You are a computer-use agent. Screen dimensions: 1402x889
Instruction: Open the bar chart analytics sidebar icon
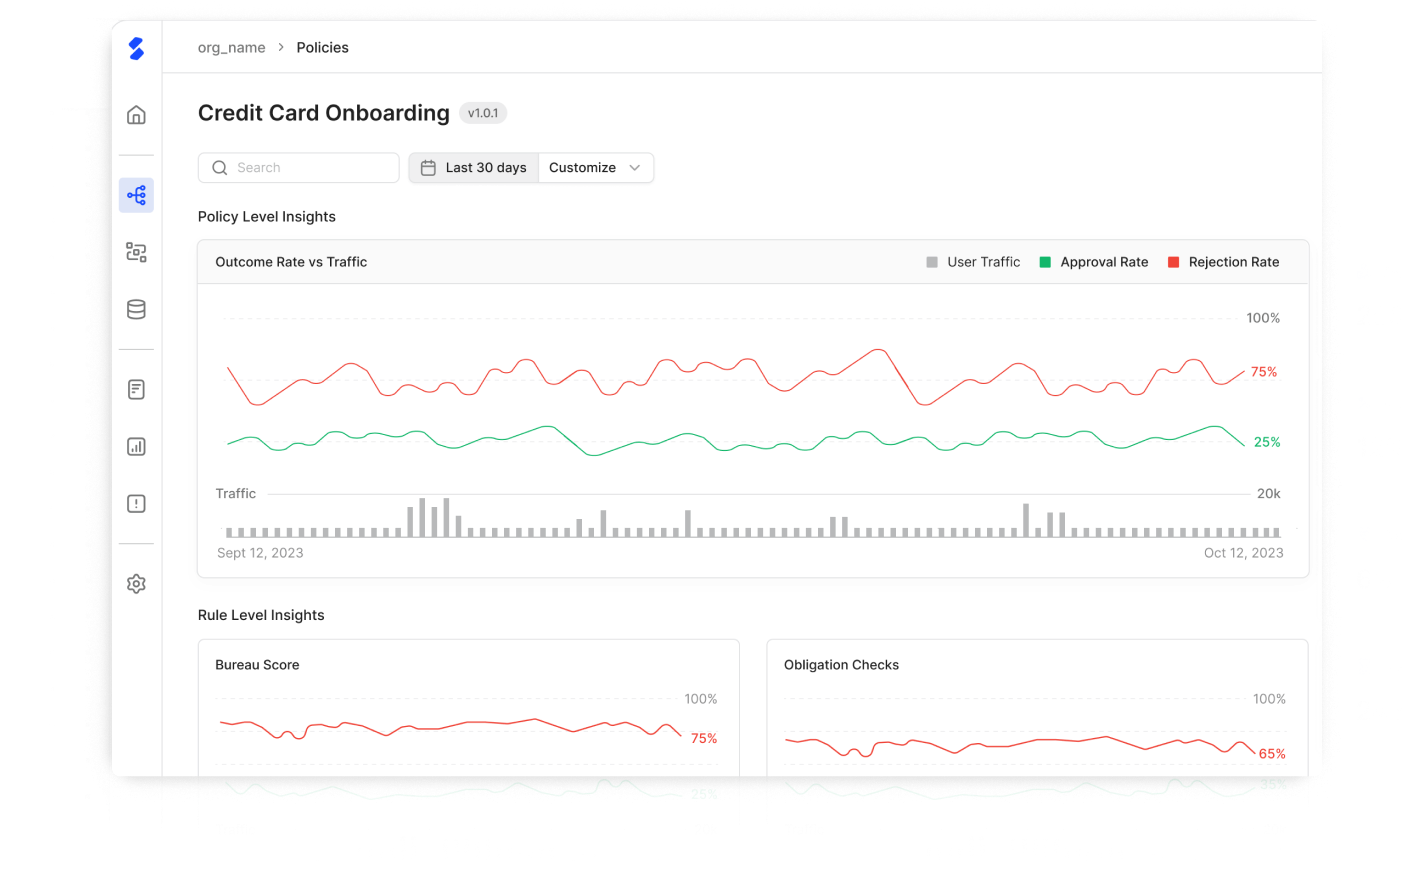point(137,447)
